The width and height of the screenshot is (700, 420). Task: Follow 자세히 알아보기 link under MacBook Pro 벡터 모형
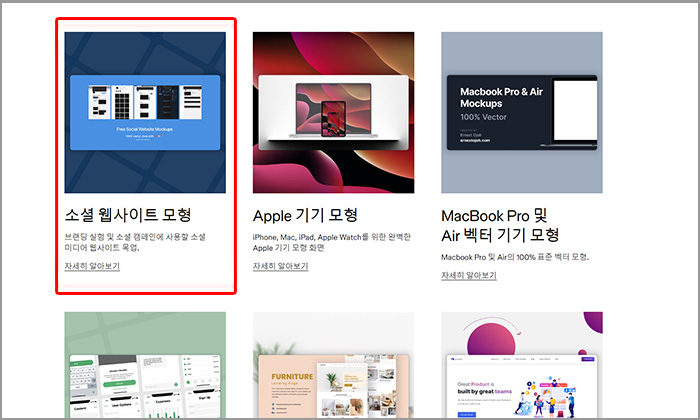coord(469,275)
